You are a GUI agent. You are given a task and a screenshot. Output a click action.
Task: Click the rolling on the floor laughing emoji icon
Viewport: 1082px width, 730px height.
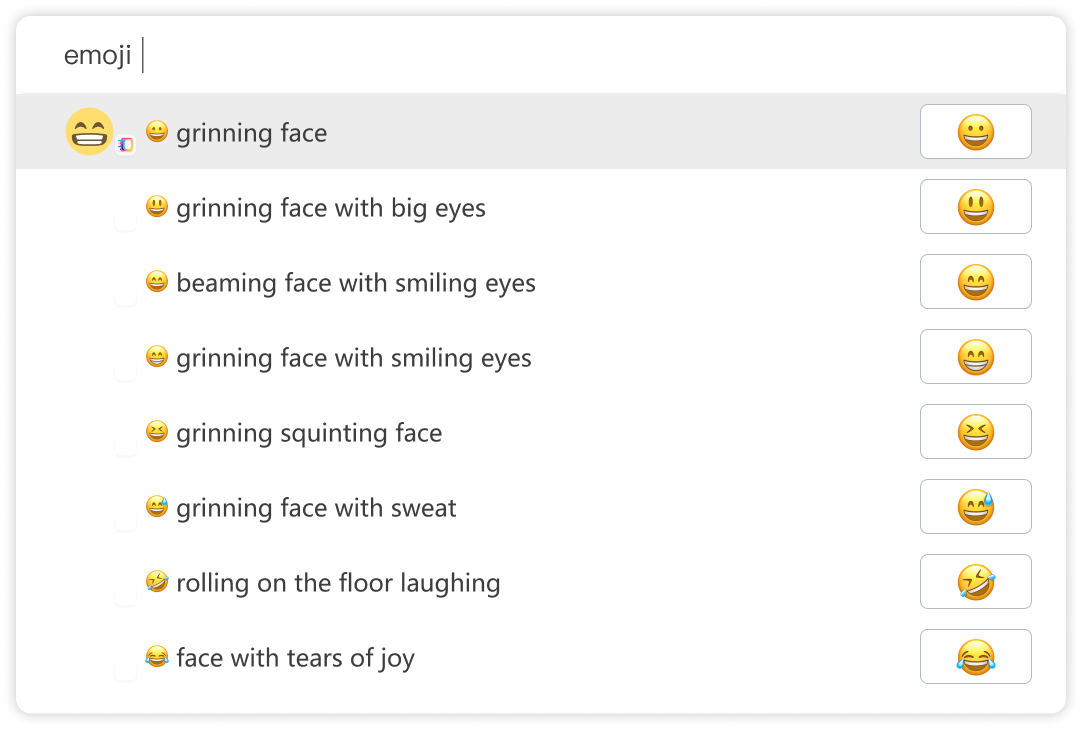pyautogui.click(x=157, y=581)
